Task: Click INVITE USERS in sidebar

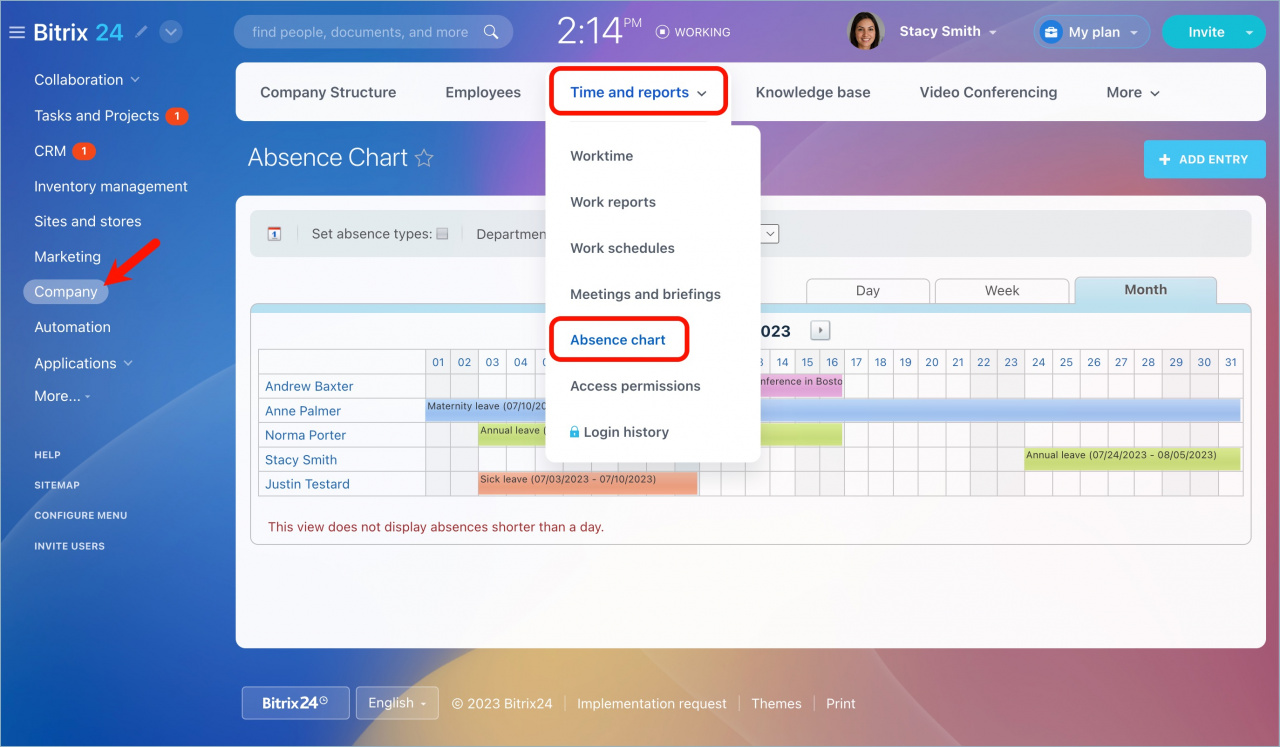Action: 69,546
